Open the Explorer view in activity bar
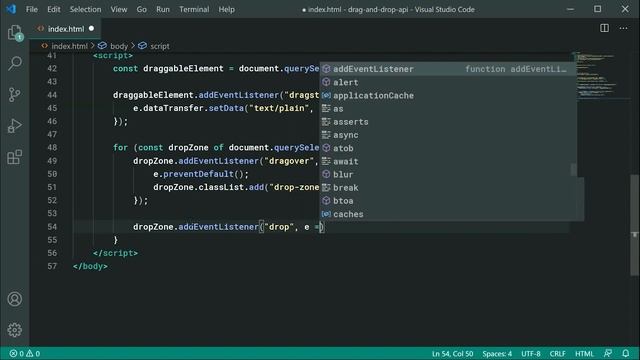Viewport: 640px width, 360px height. click(x=15, y=33)
